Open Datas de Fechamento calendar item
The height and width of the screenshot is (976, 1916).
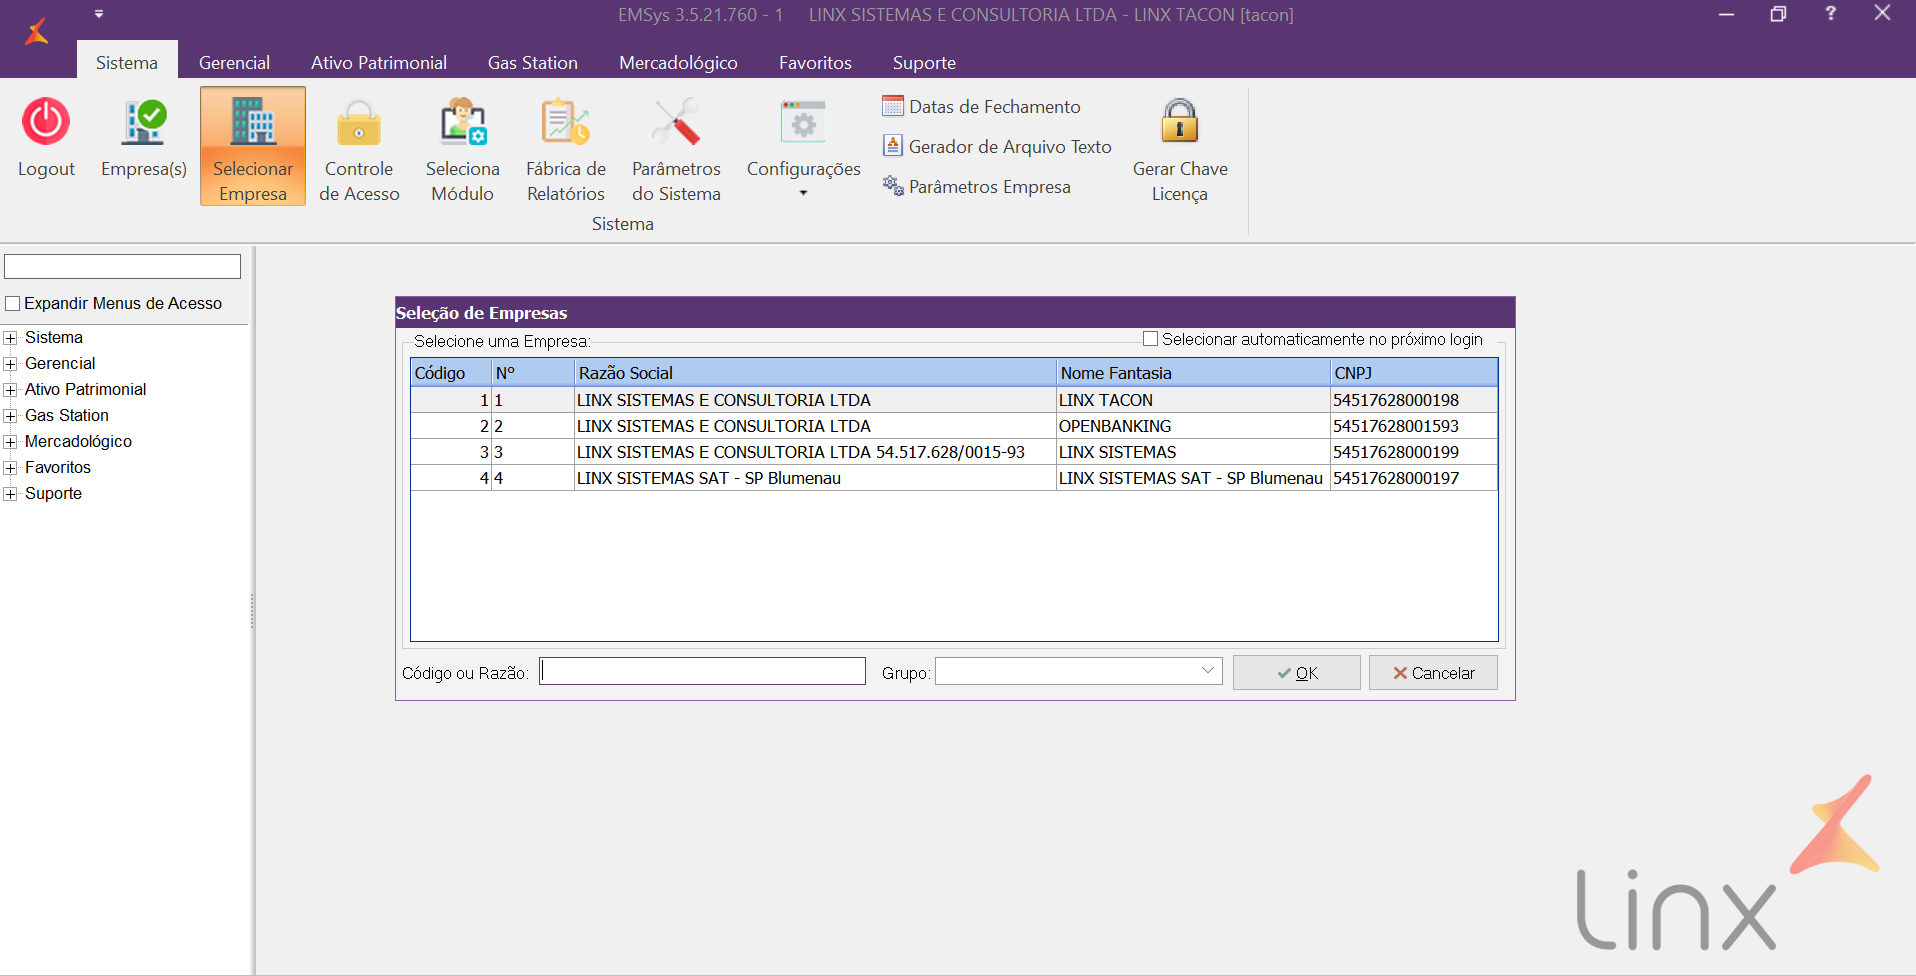coord(982,107)
